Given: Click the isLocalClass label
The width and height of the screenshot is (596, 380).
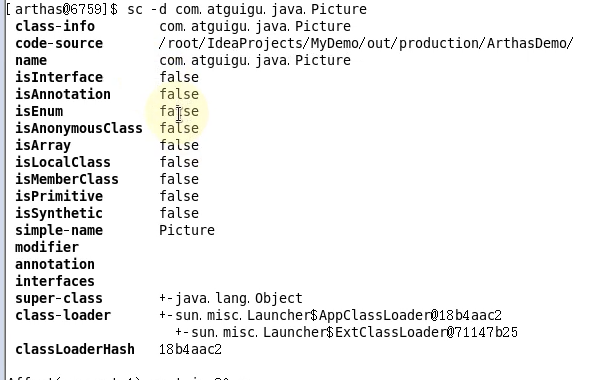Looking at the screenshot, I should pos(63,162).
